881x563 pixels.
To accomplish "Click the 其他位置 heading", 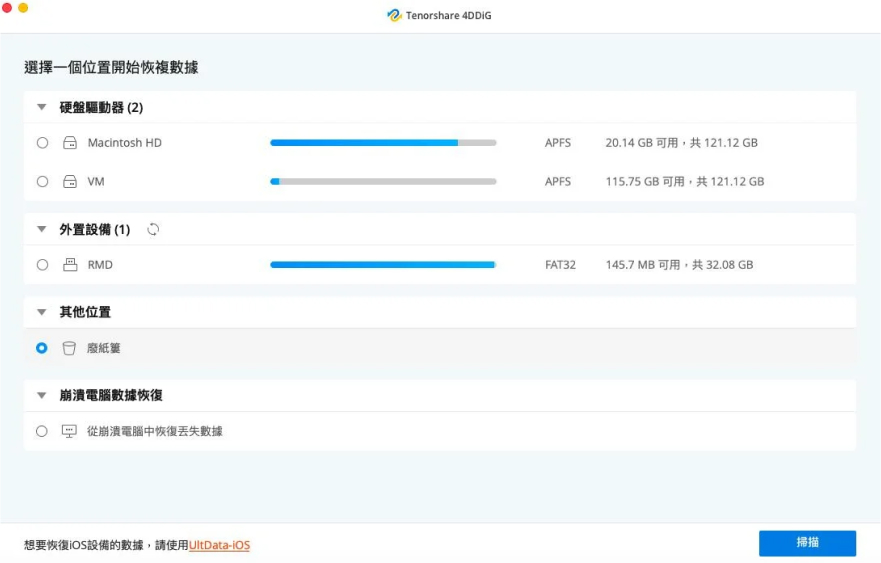I will pos(85,312).
